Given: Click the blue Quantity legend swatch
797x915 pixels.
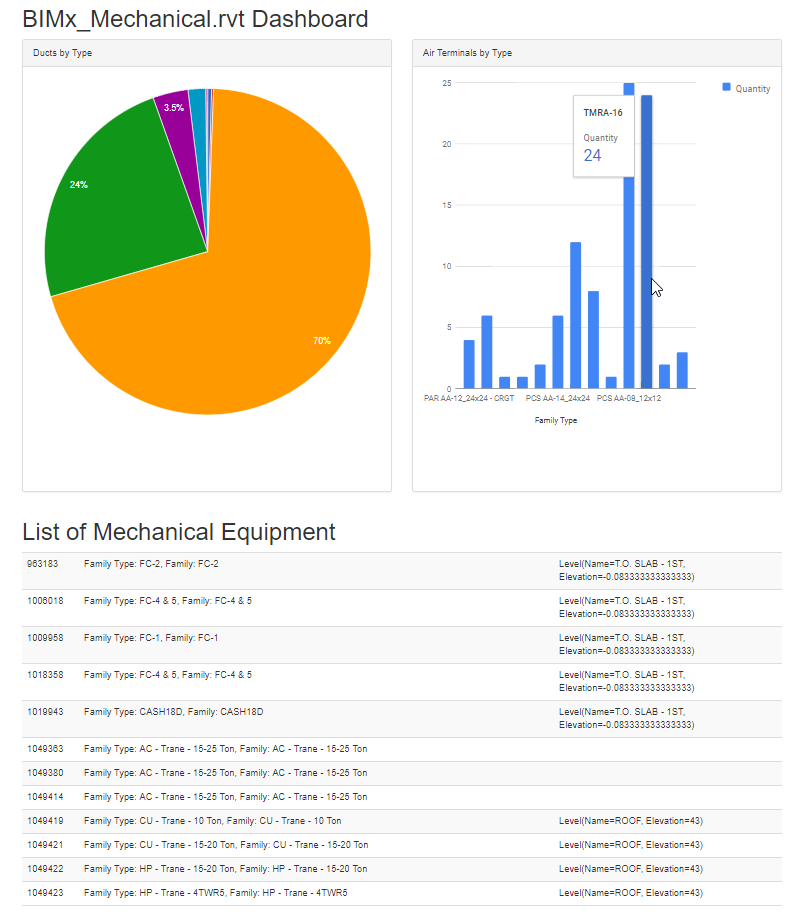Looking at the screenshot, I should [726, 88].
